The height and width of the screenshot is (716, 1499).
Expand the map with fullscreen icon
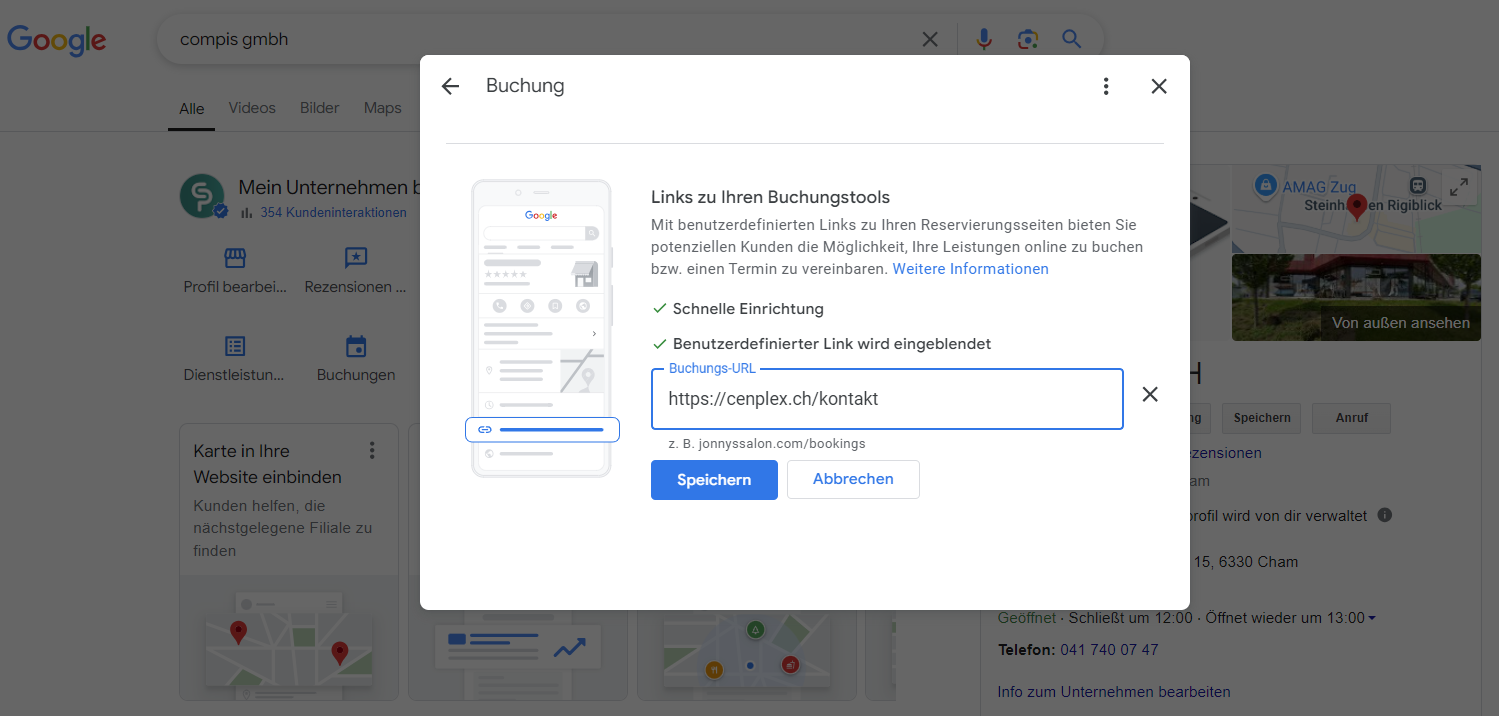(1459, 187)
